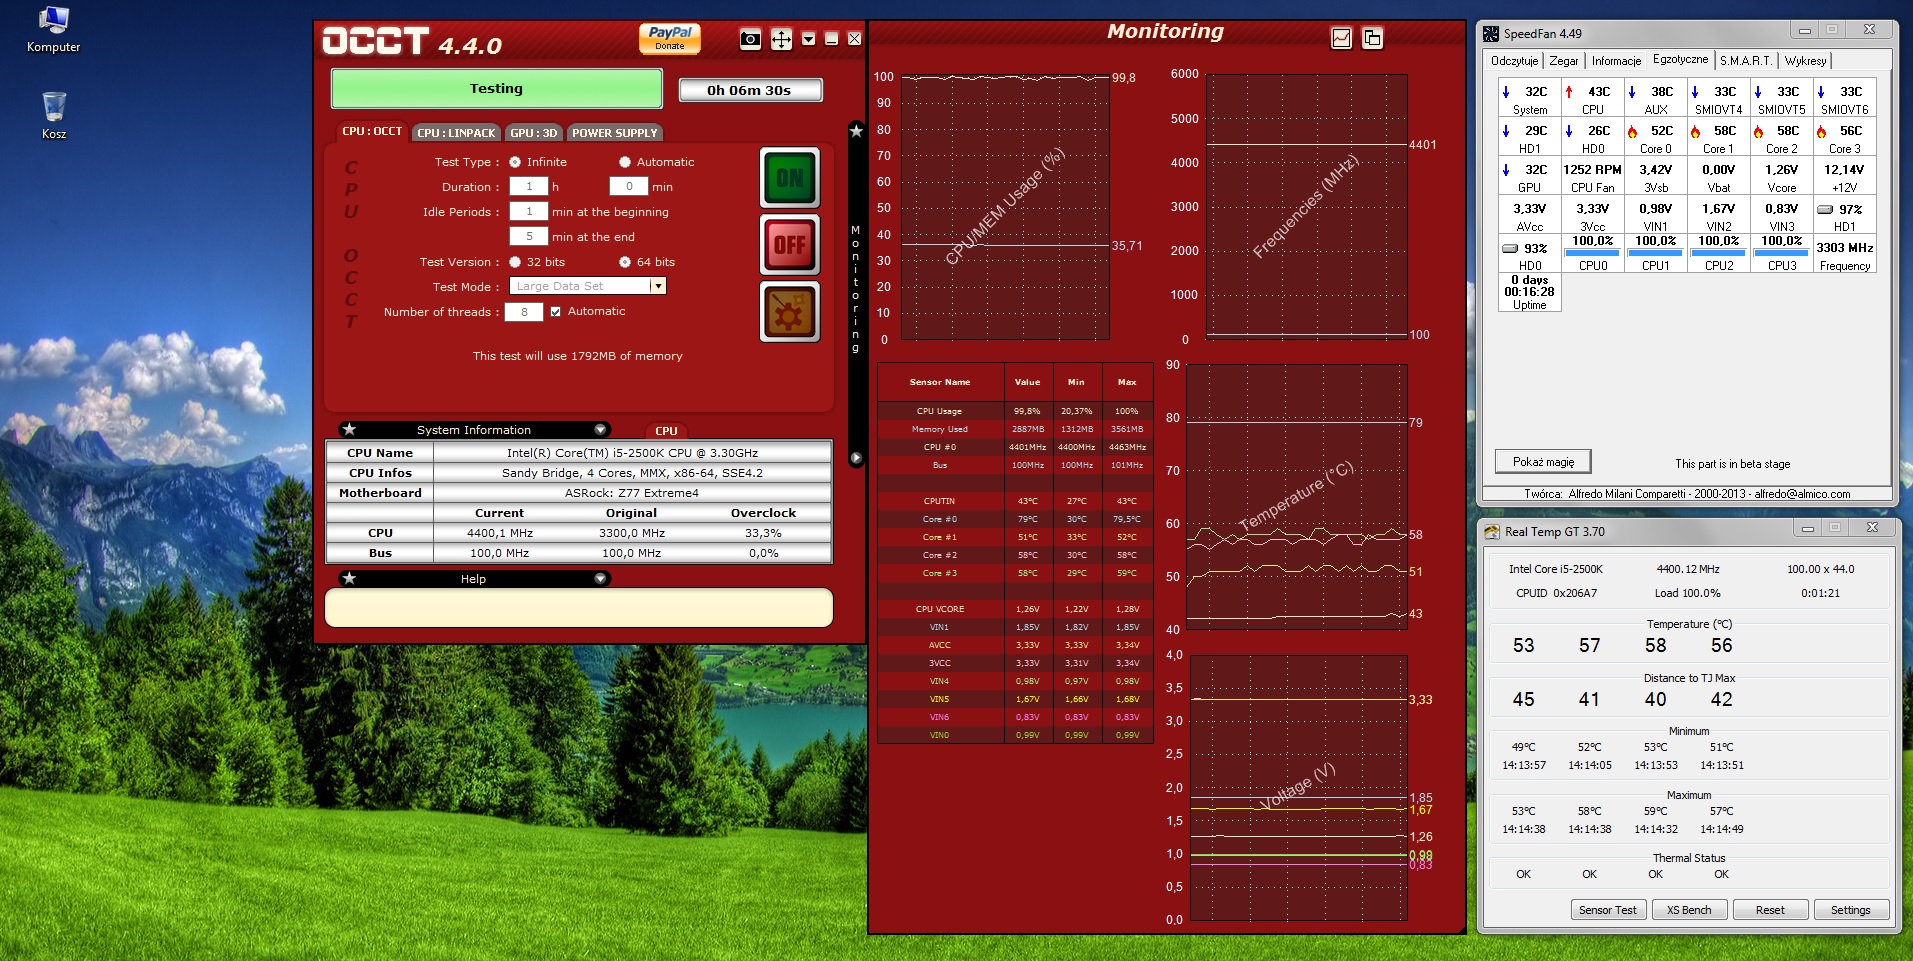Click the Duration hours input field
This screenshot has height=961, width=1913.
pos(528,186)
